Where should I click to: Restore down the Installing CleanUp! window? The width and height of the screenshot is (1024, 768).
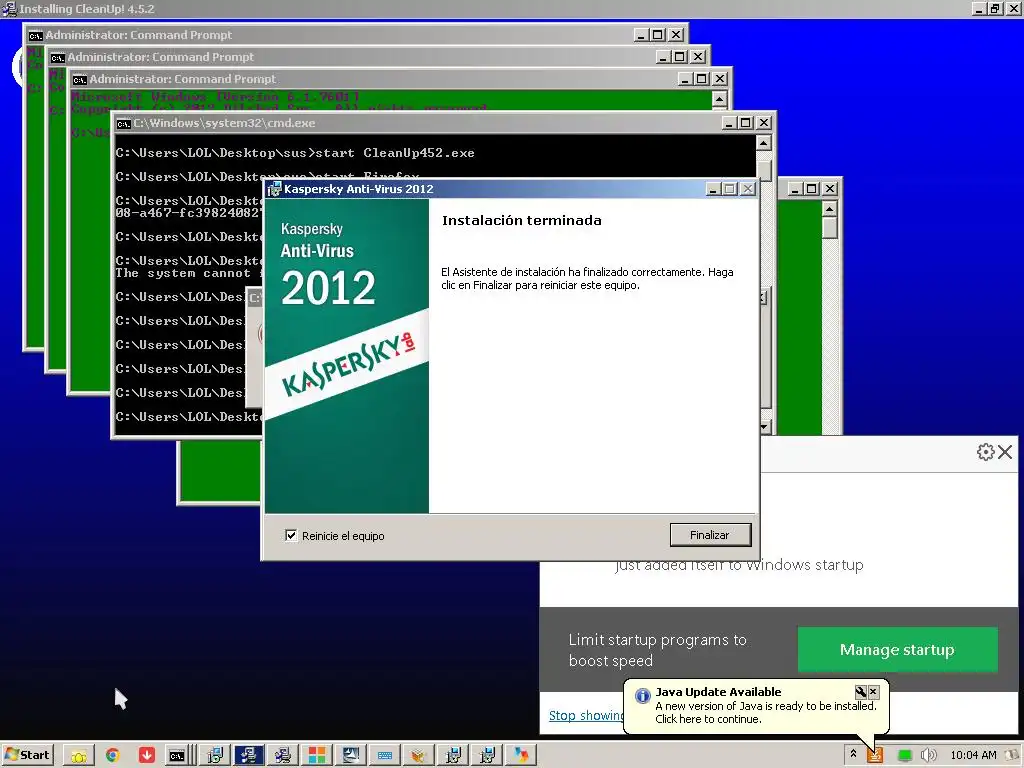click(x=994, y=8)
